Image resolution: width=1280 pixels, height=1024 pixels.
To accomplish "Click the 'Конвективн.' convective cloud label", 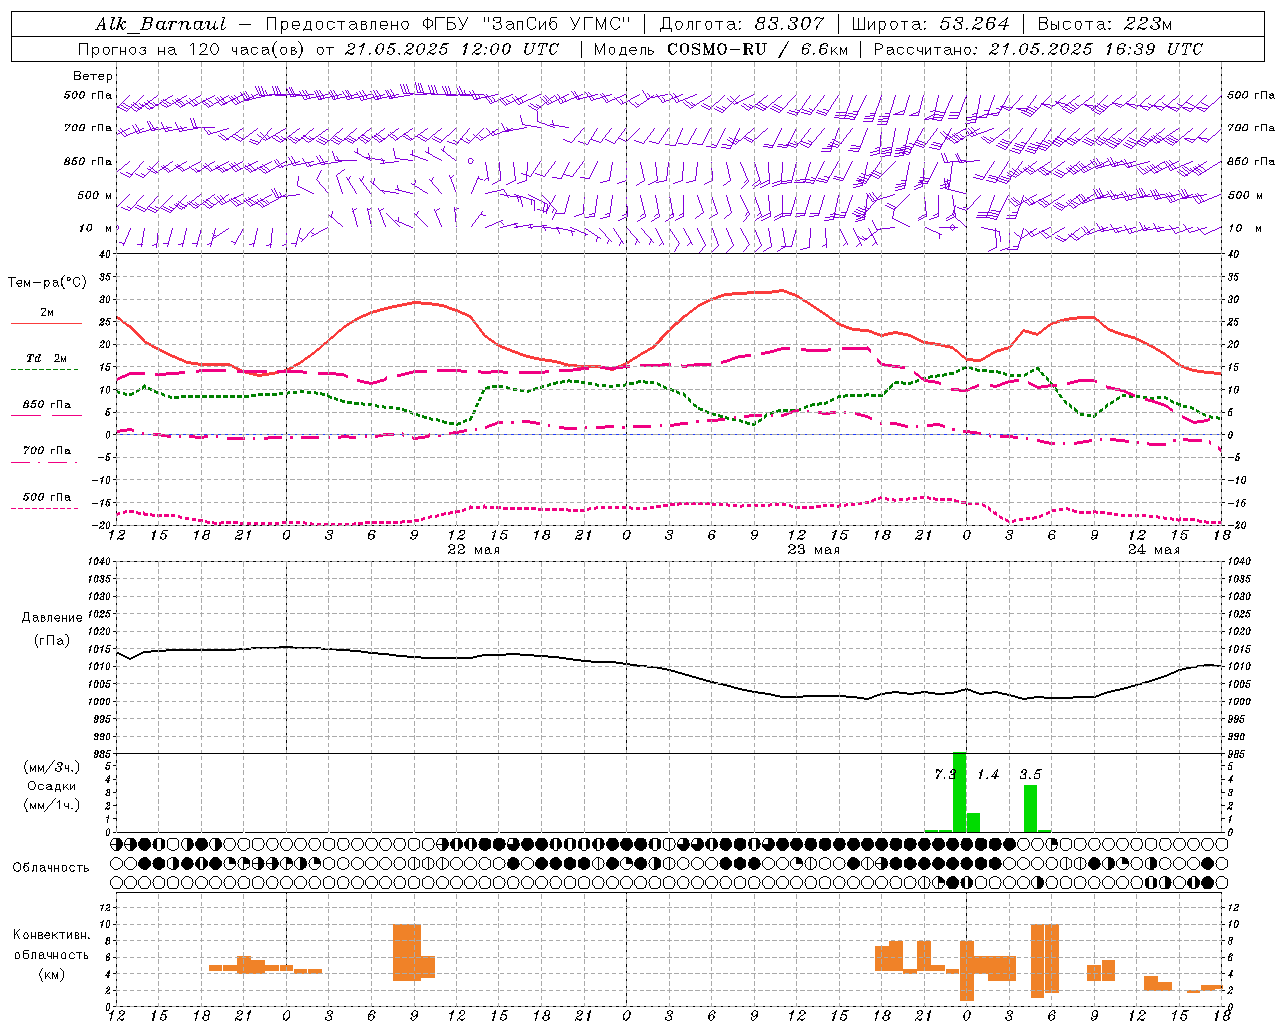I will [x=51, y=935].
